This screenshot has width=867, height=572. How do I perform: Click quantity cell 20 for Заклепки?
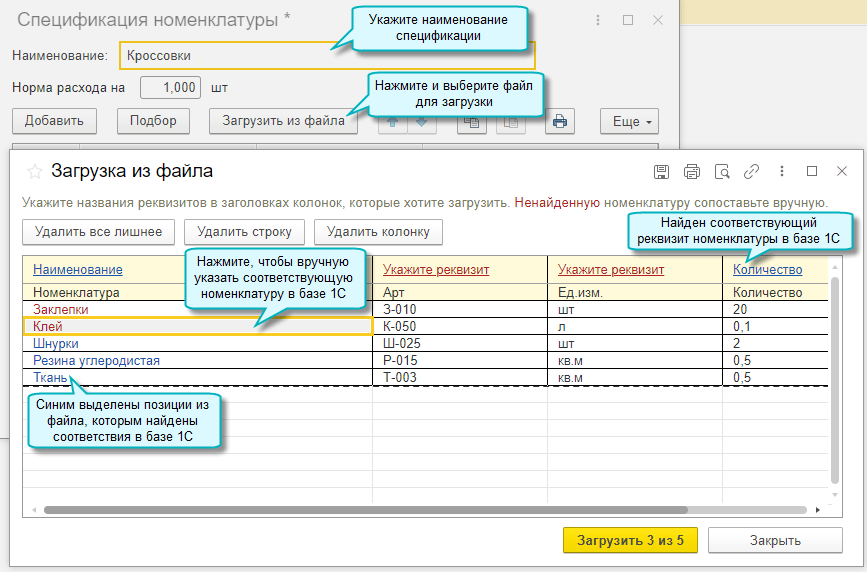pyautogui.click(x=775, y=309)
